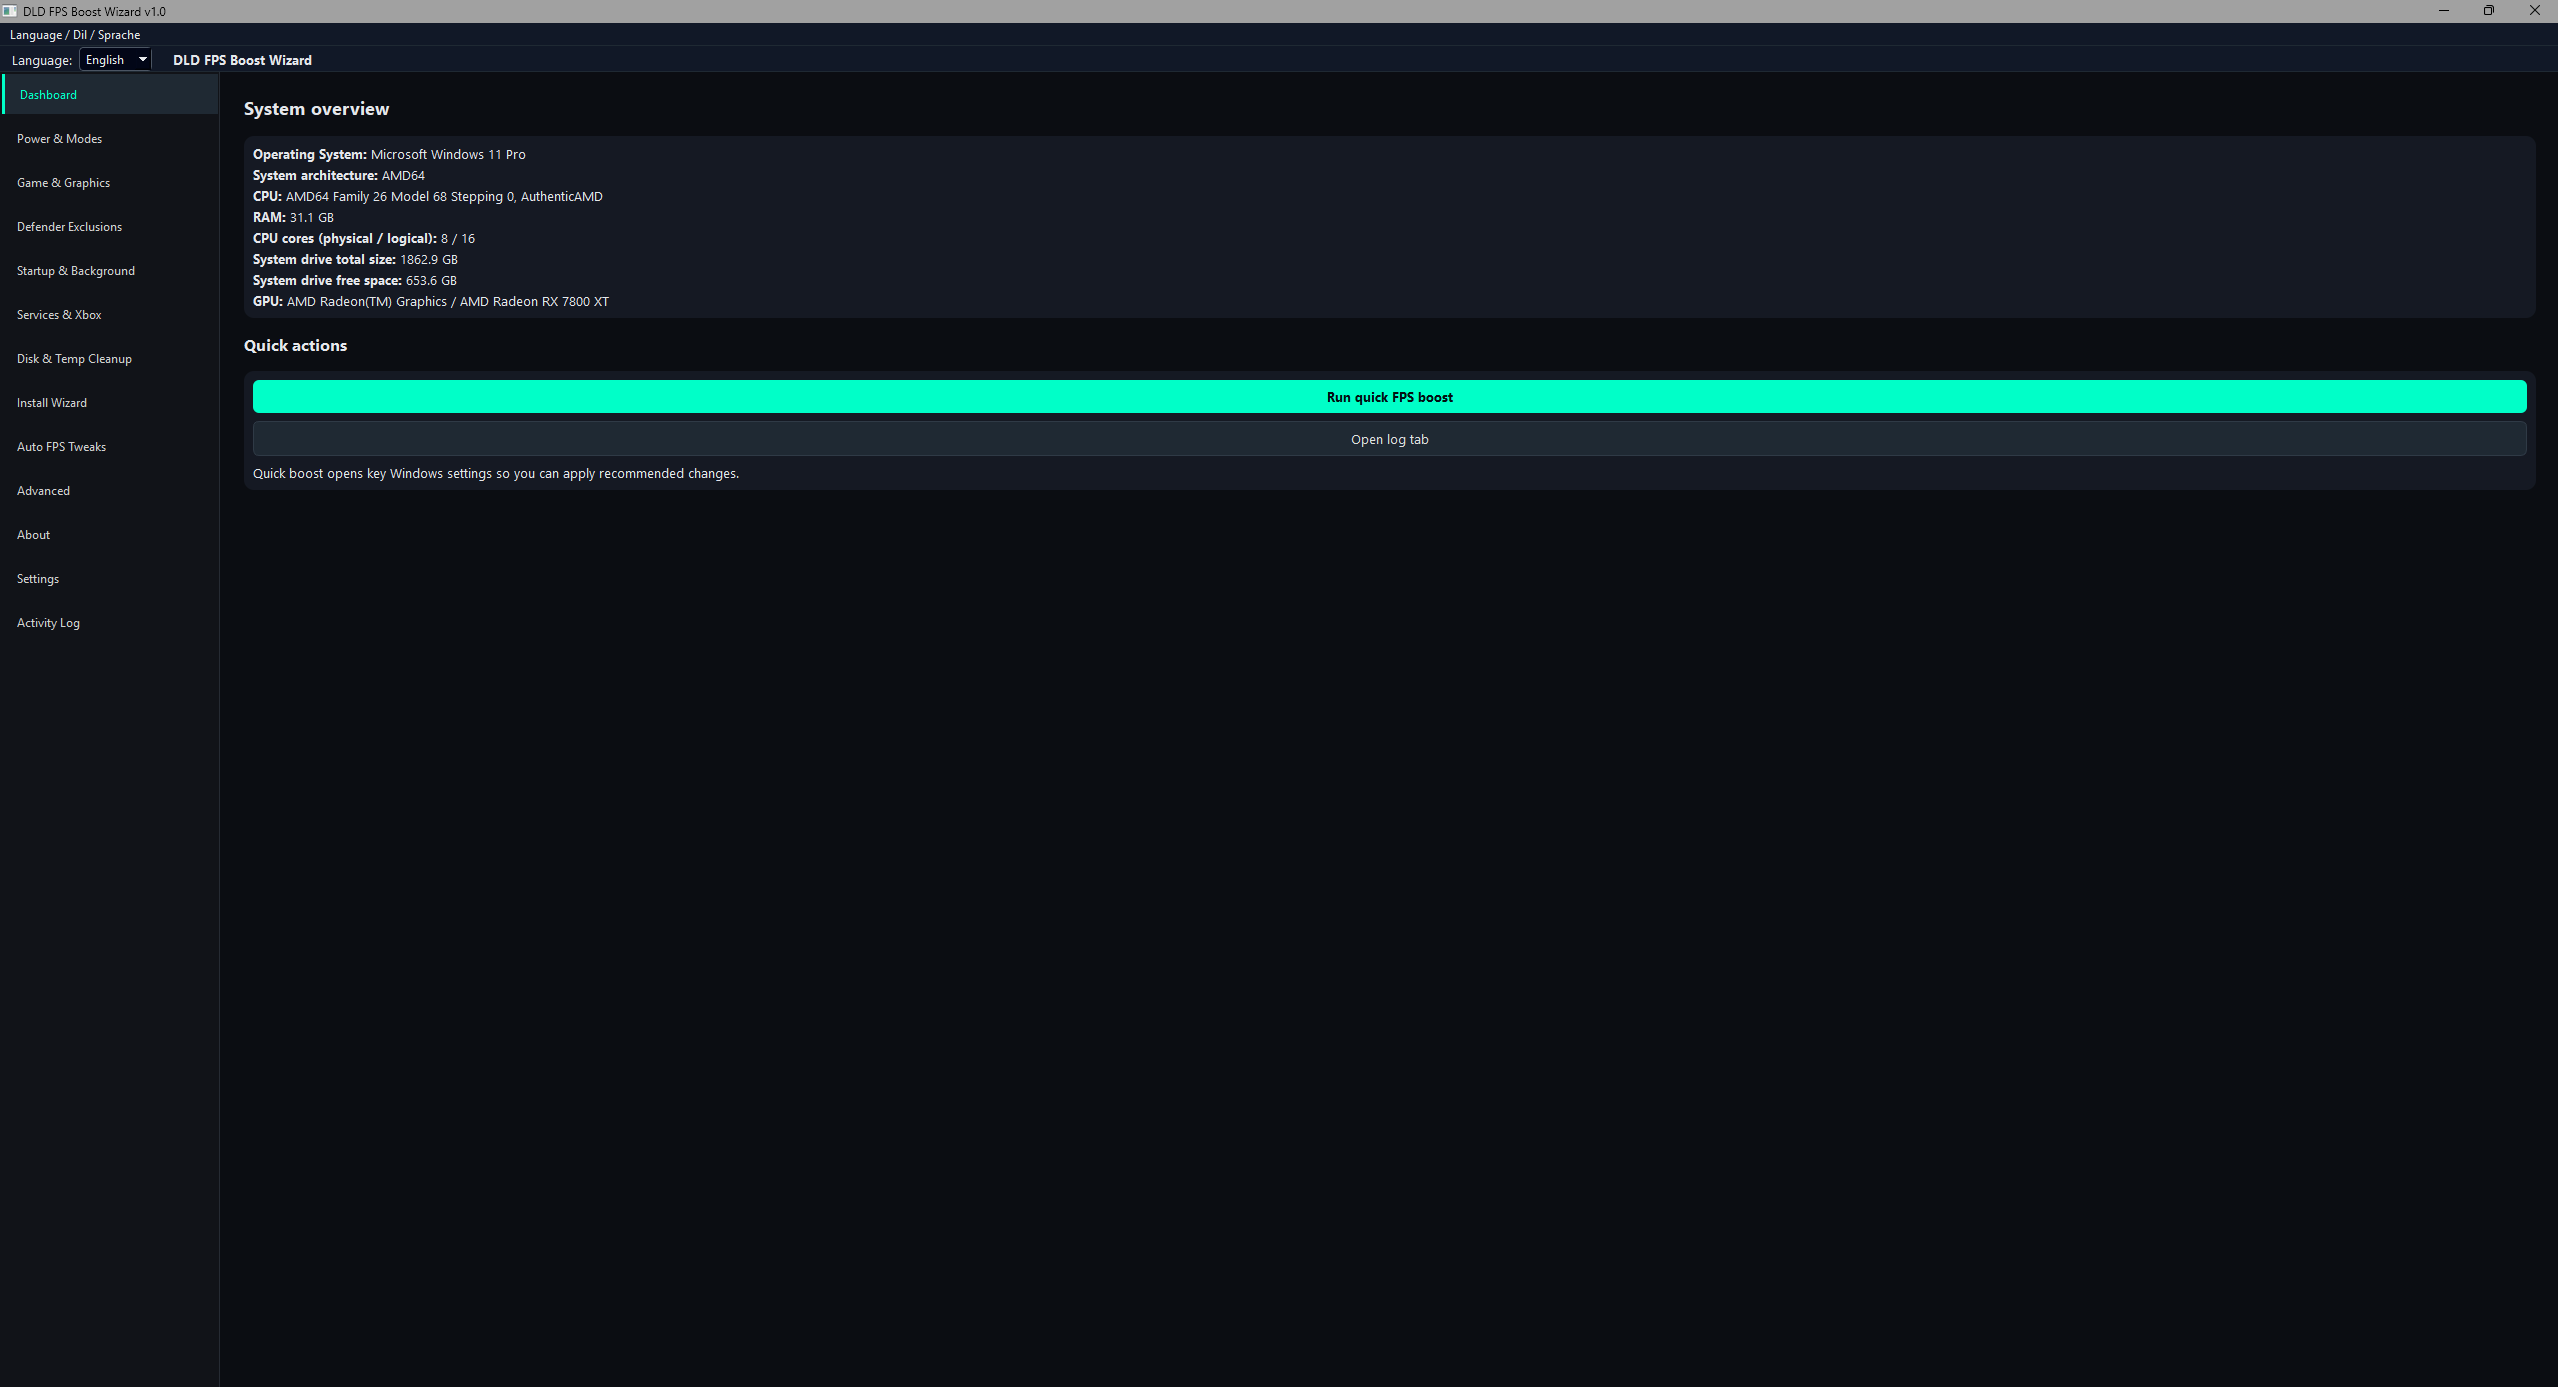Select Disk & Temp Cleanup
The width and height of the screenshot is (2558, 1387).
click(74, 359)
